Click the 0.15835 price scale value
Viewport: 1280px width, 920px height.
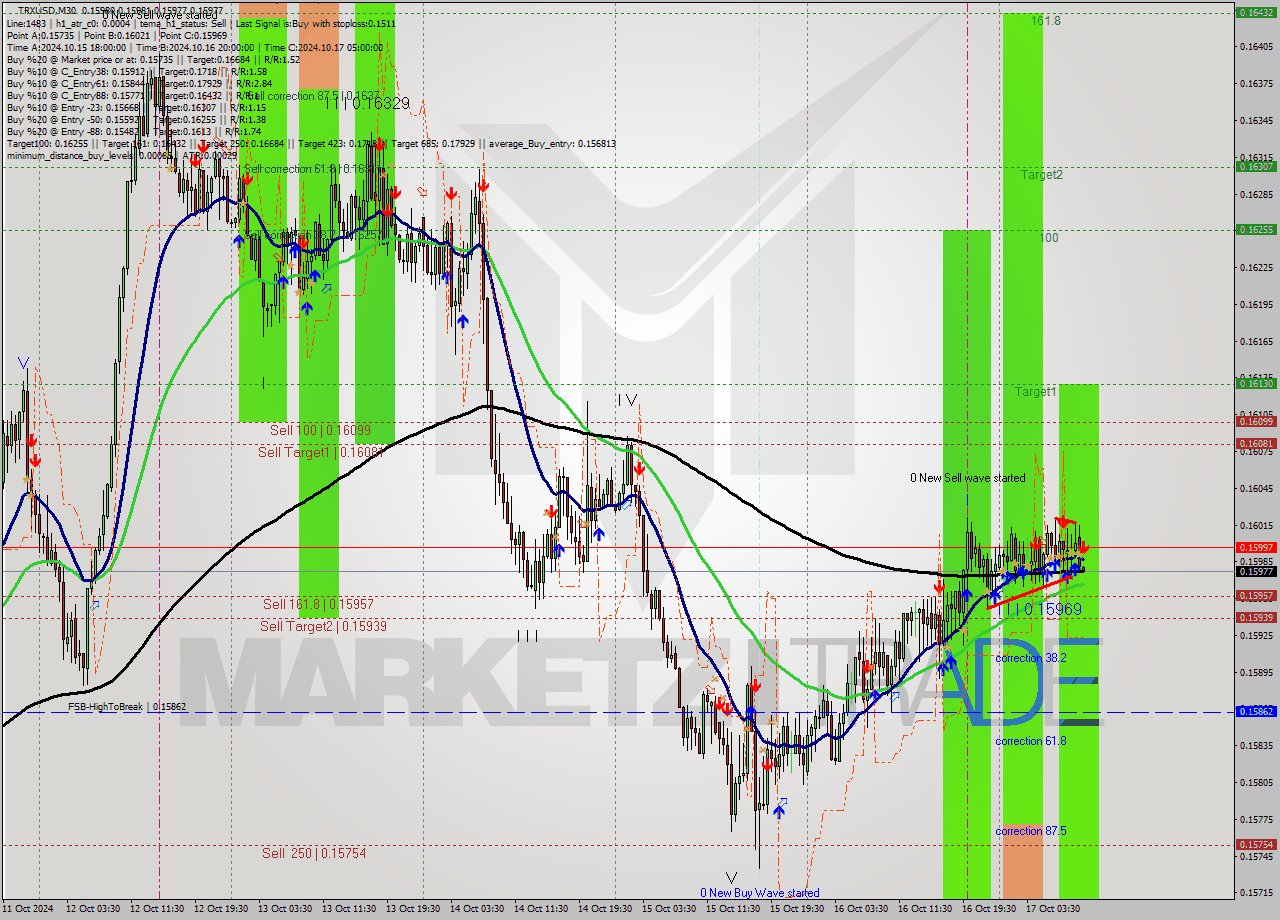1256,745
